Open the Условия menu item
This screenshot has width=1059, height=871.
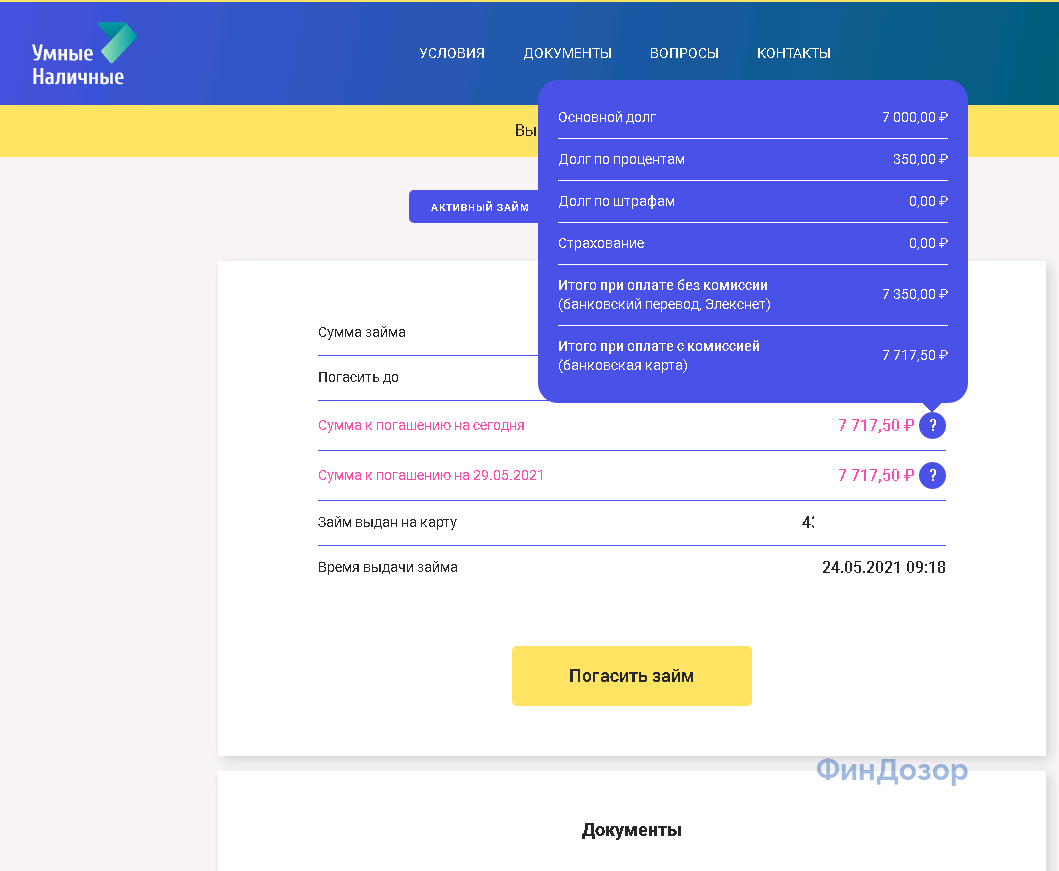(x=452, y=53)
